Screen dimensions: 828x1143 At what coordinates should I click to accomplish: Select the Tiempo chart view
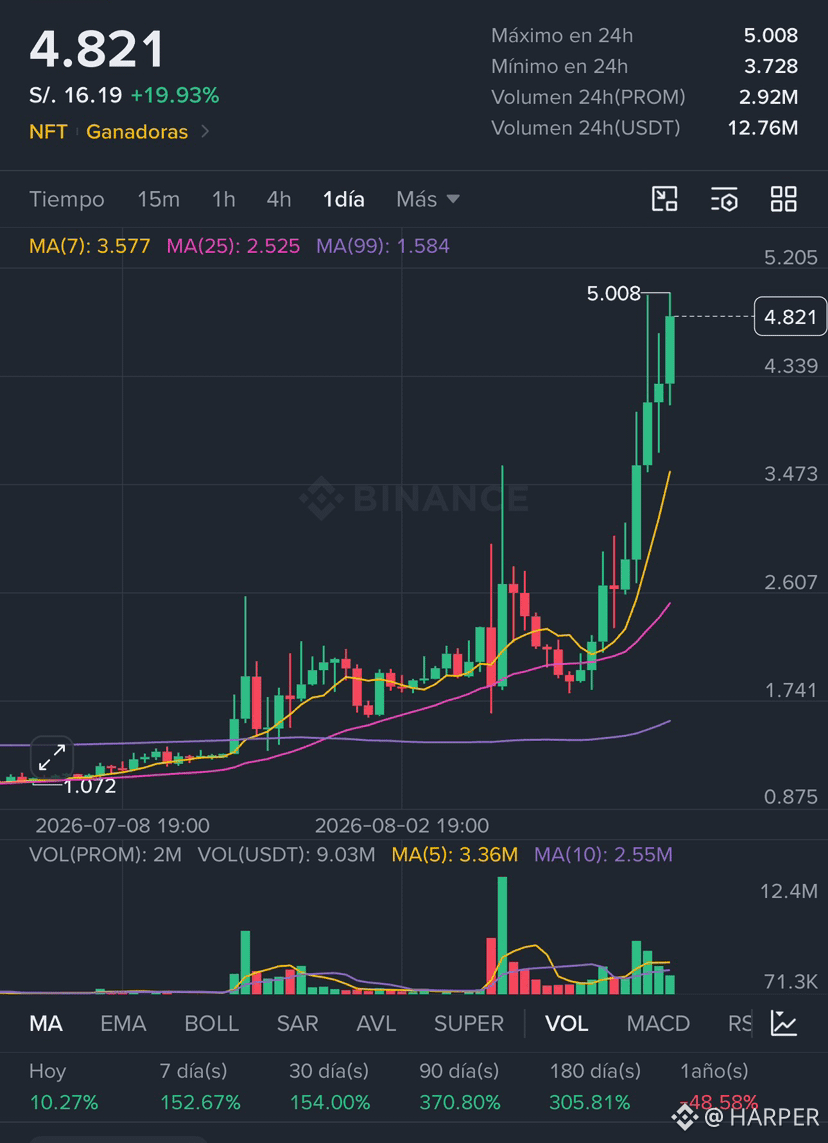click(66, 199)
